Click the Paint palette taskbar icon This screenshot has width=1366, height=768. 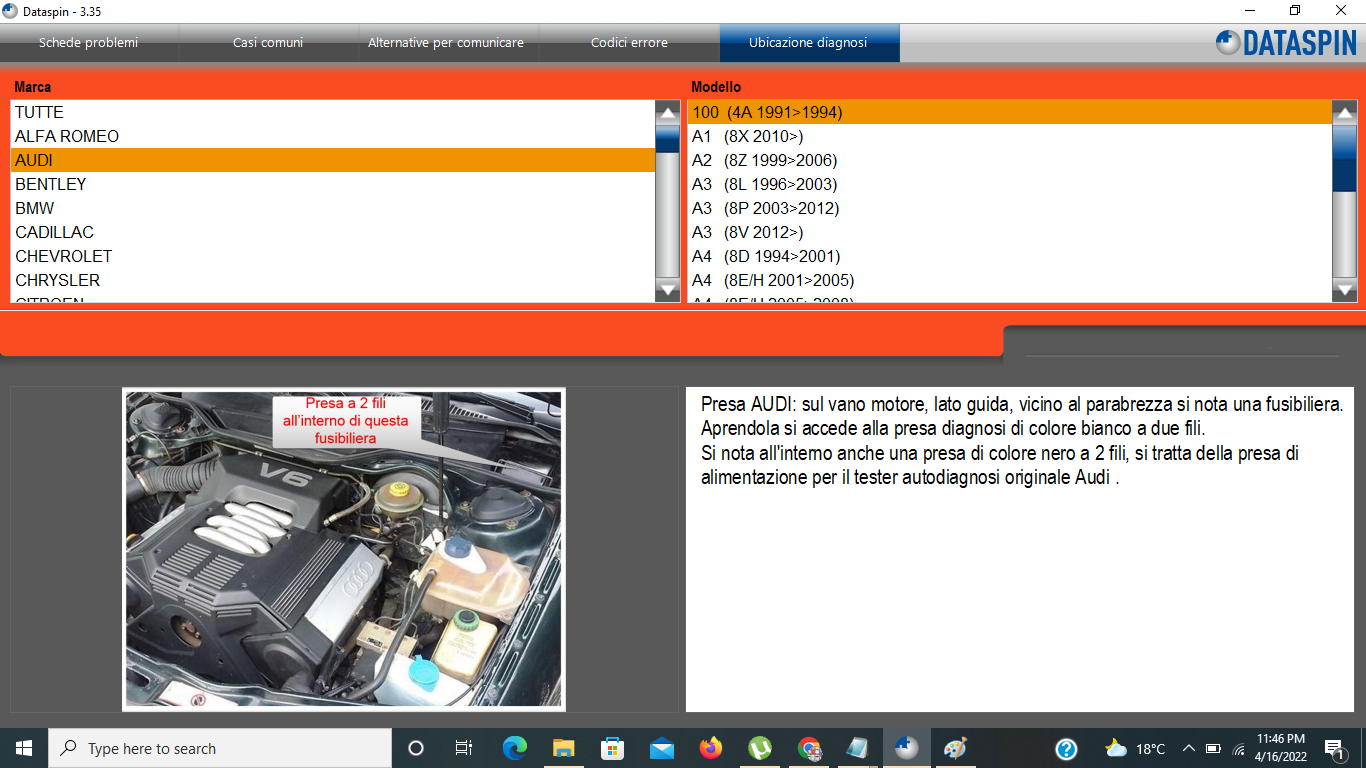click(x=956, y=748)
